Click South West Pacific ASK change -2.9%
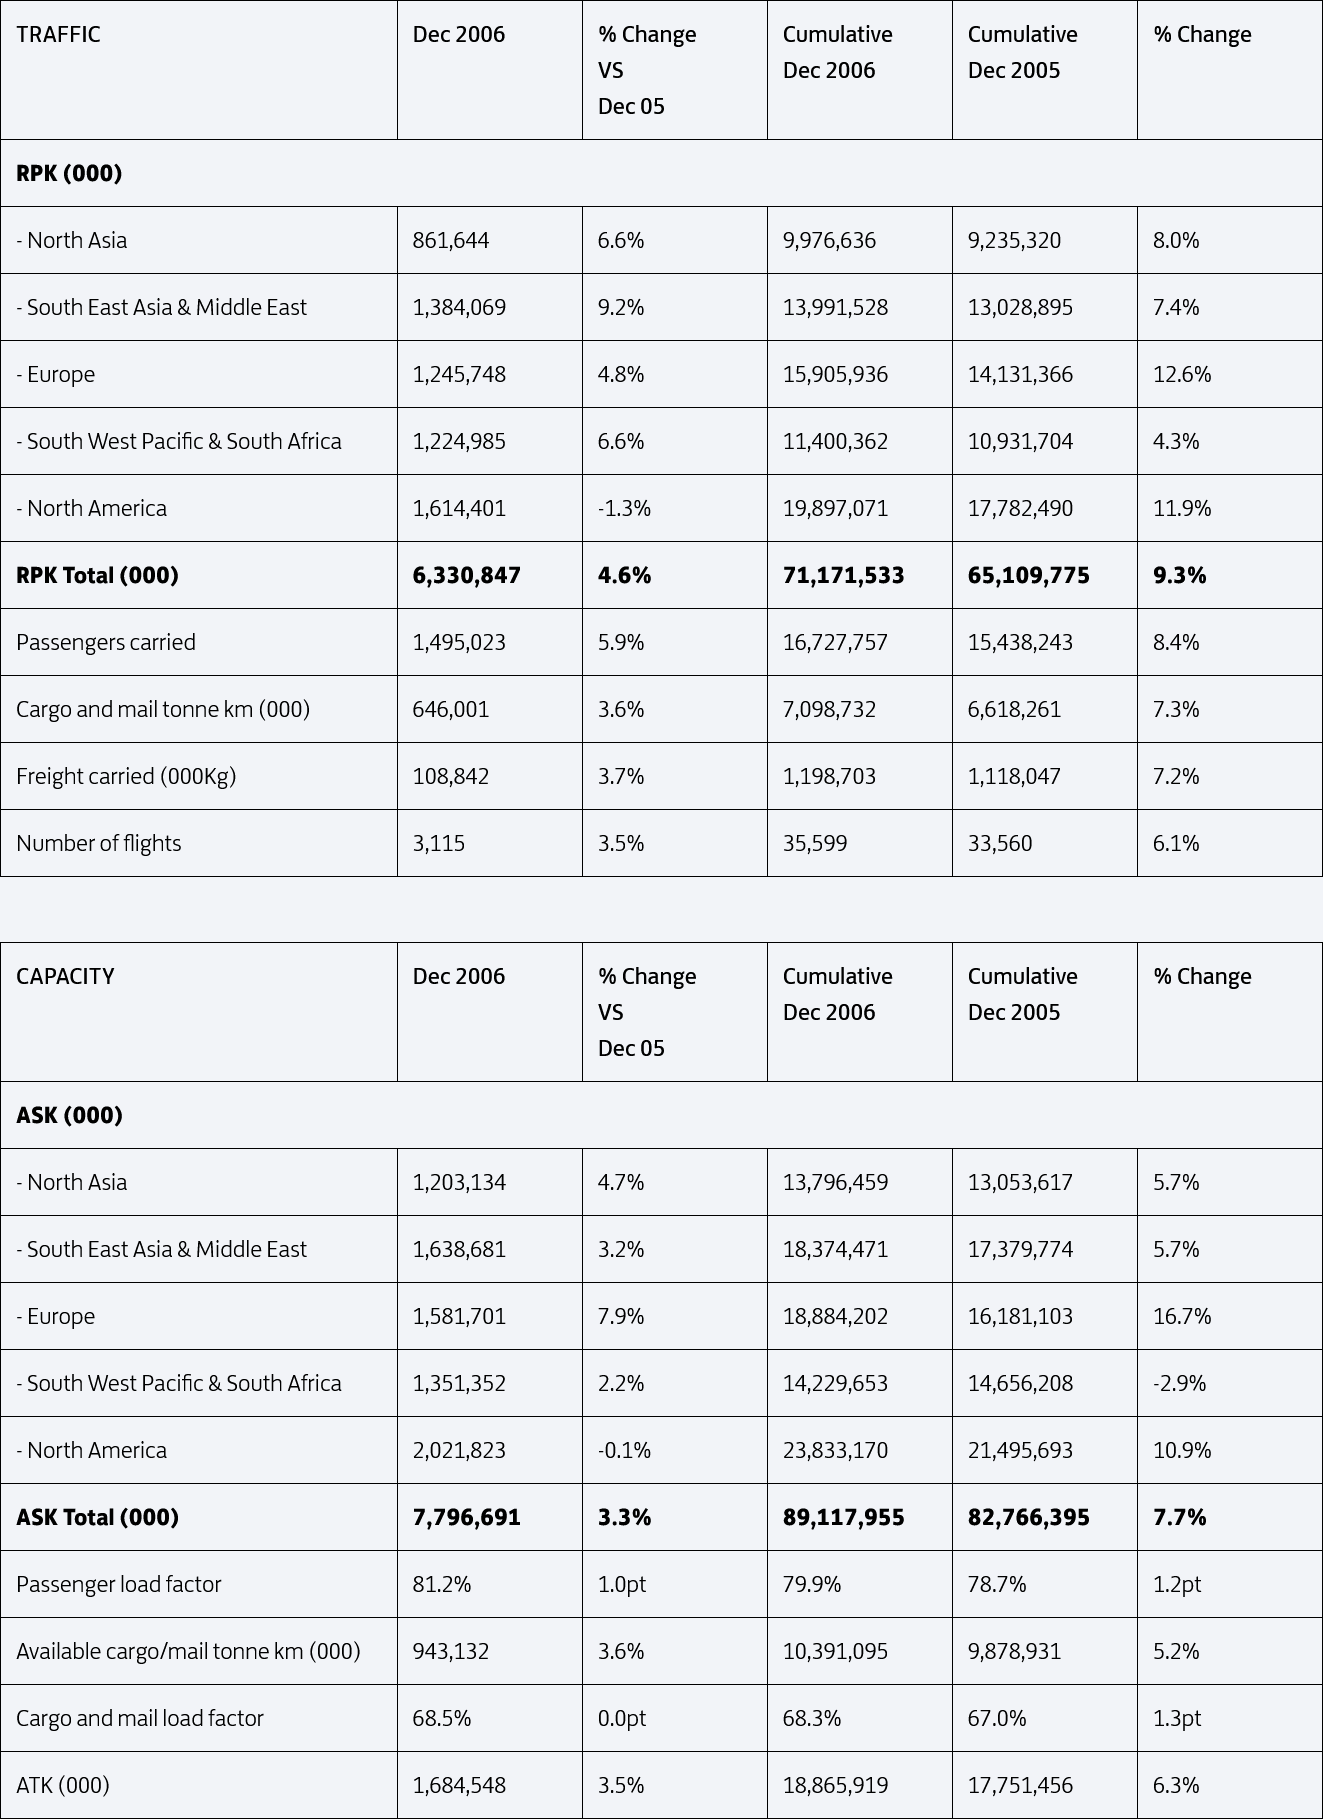The image size is (1323, 1819). [1179, 1383]
